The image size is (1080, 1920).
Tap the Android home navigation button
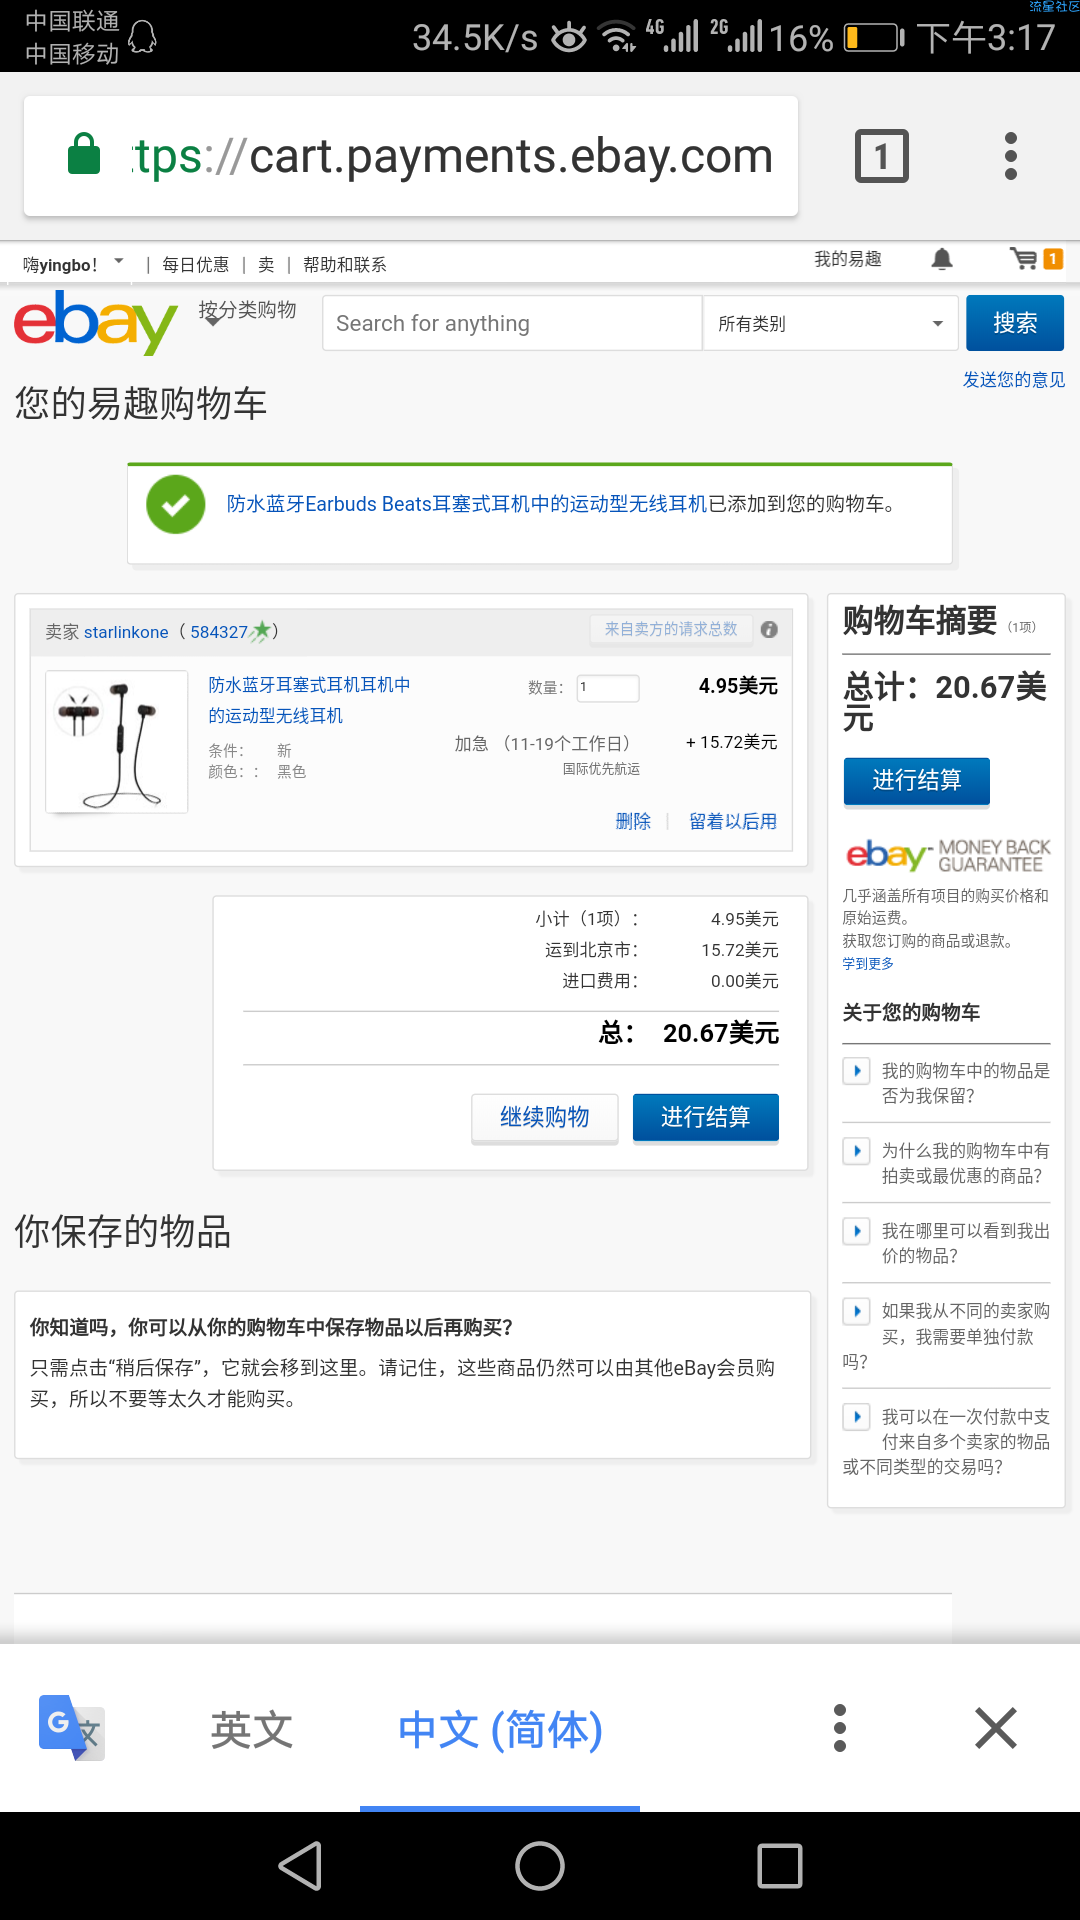click(x=540, y=1866)
